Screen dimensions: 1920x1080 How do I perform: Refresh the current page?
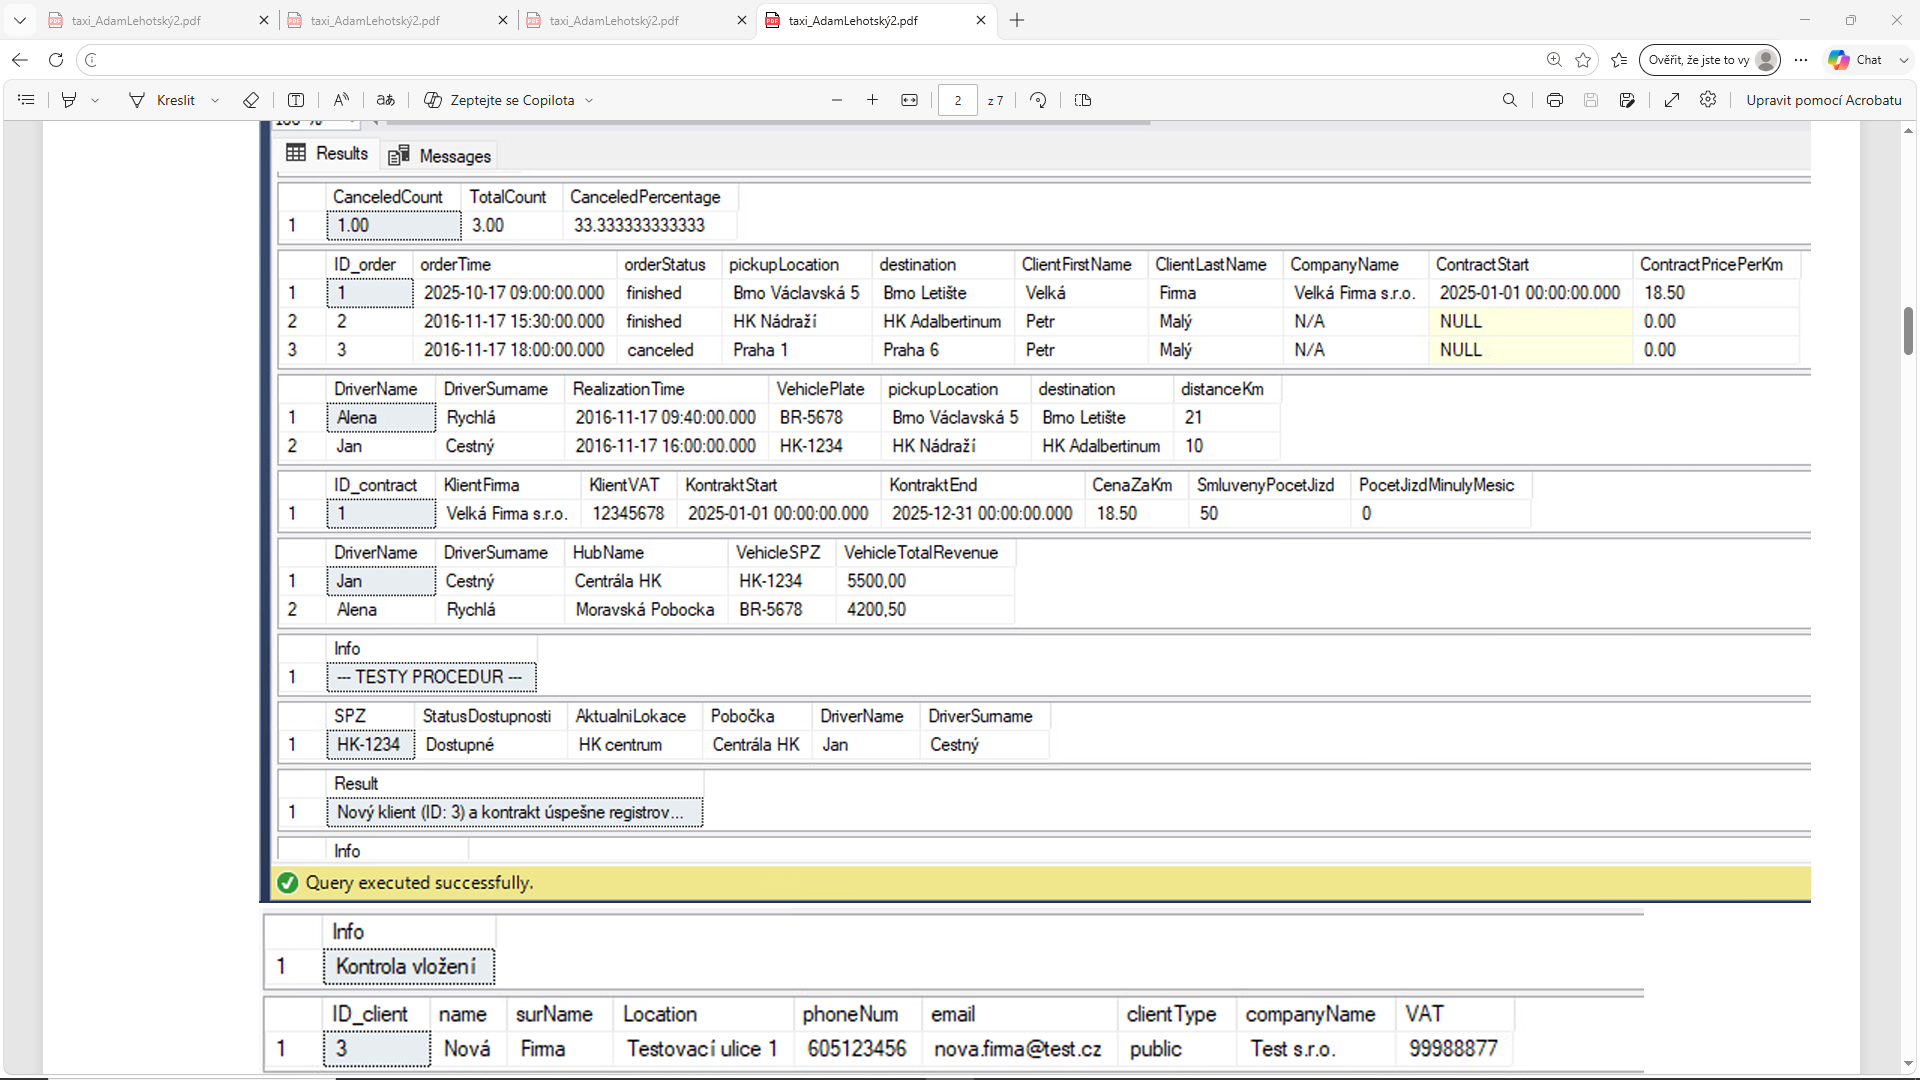56,60
